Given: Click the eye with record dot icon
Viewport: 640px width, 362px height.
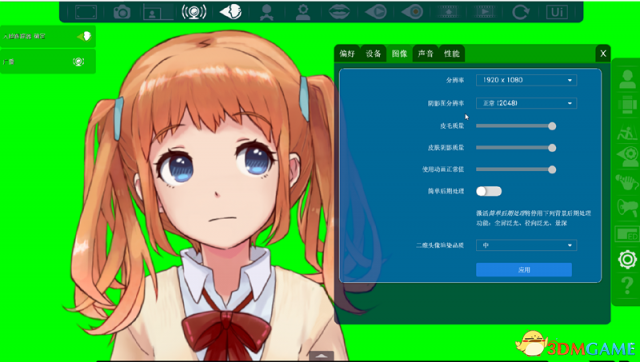Looking at the screenshot, I should [x=412, y=12].
